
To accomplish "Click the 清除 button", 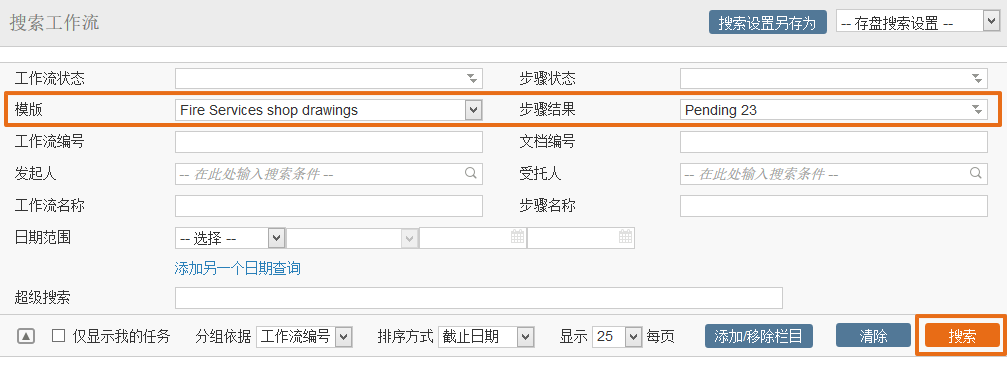I will coord(873,335).
